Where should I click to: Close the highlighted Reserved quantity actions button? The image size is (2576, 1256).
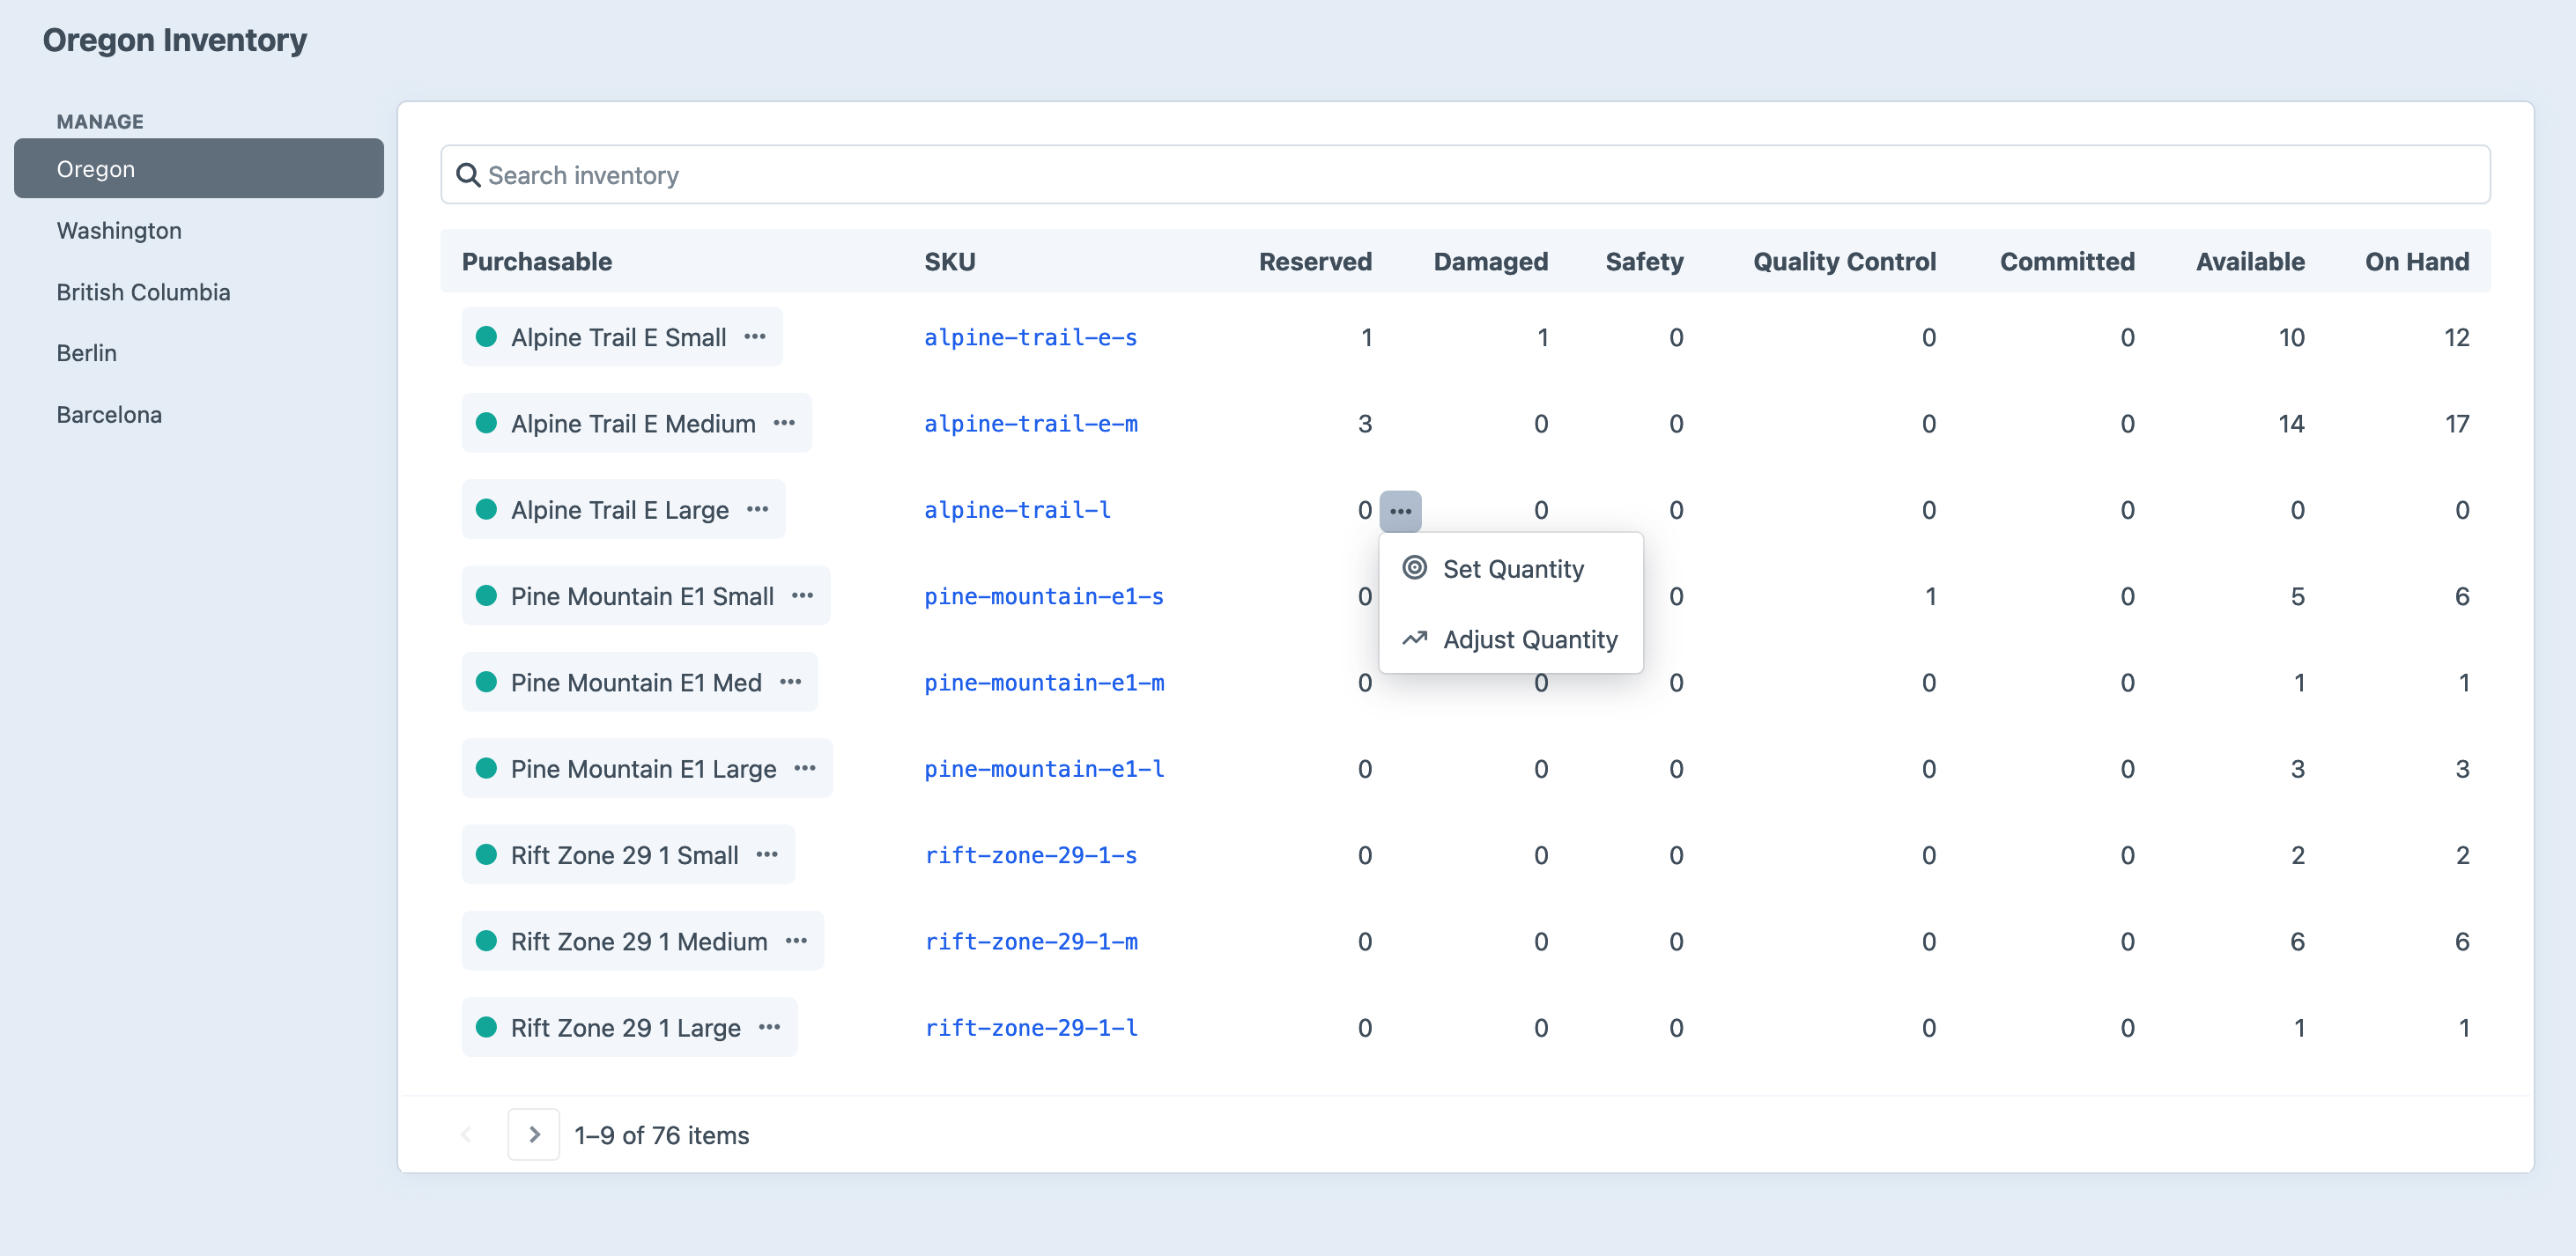pyautogui.click(x=1400, y=511)
